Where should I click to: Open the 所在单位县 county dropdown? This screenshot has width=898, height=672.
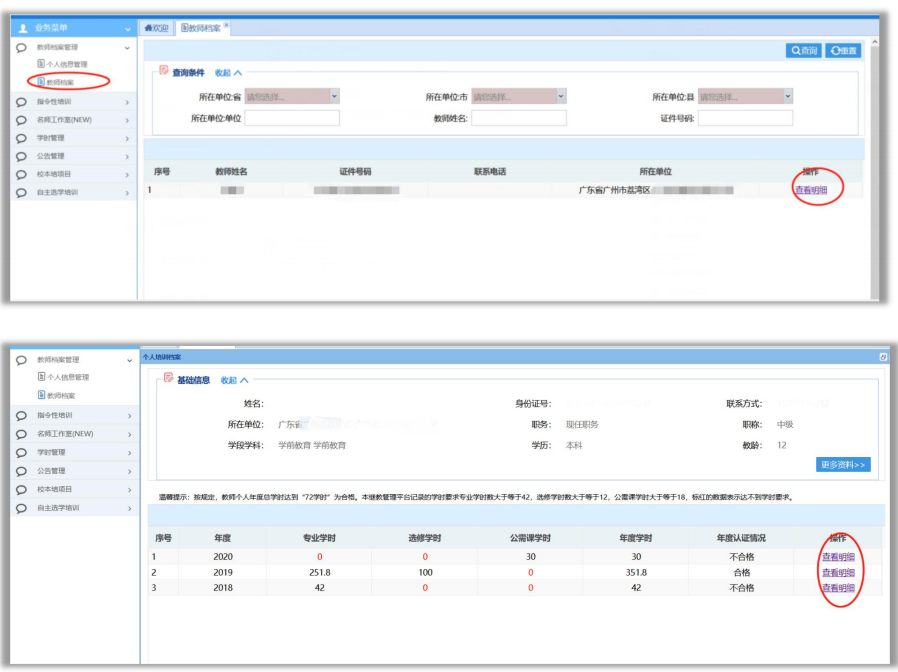(x=745, y=97)
